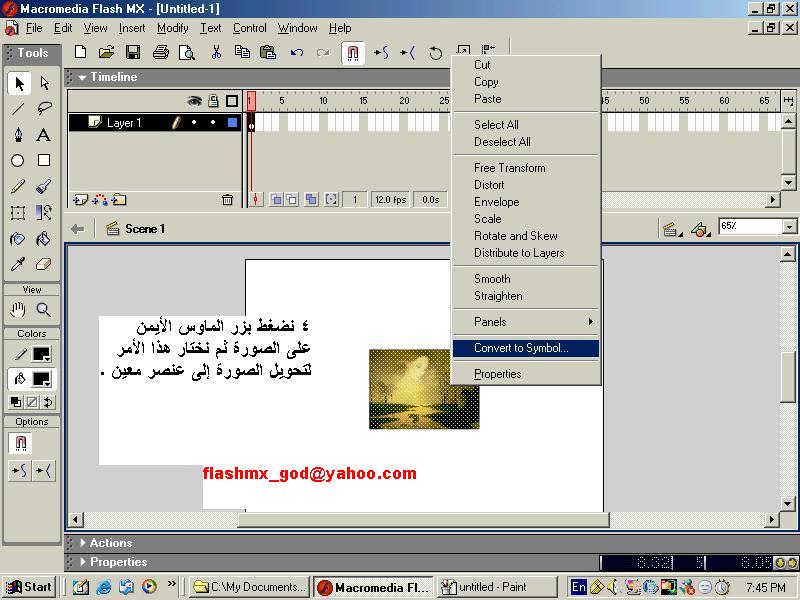Select the Subselection tool
The height and width of the screenshot is (600, 800).
point(44,83)
